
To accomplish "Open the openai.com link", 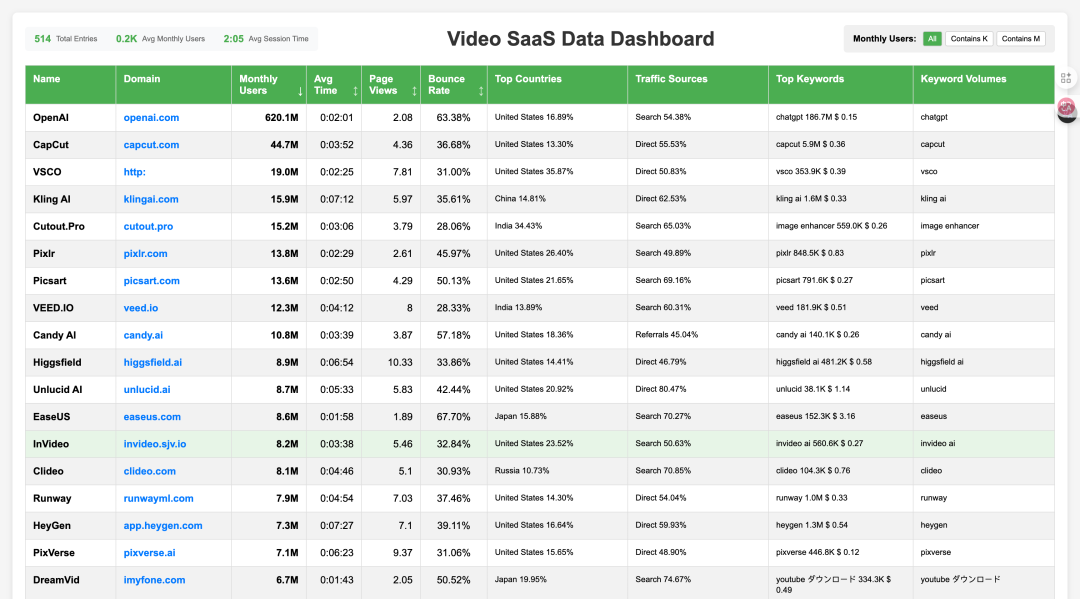I will (151, 118).
